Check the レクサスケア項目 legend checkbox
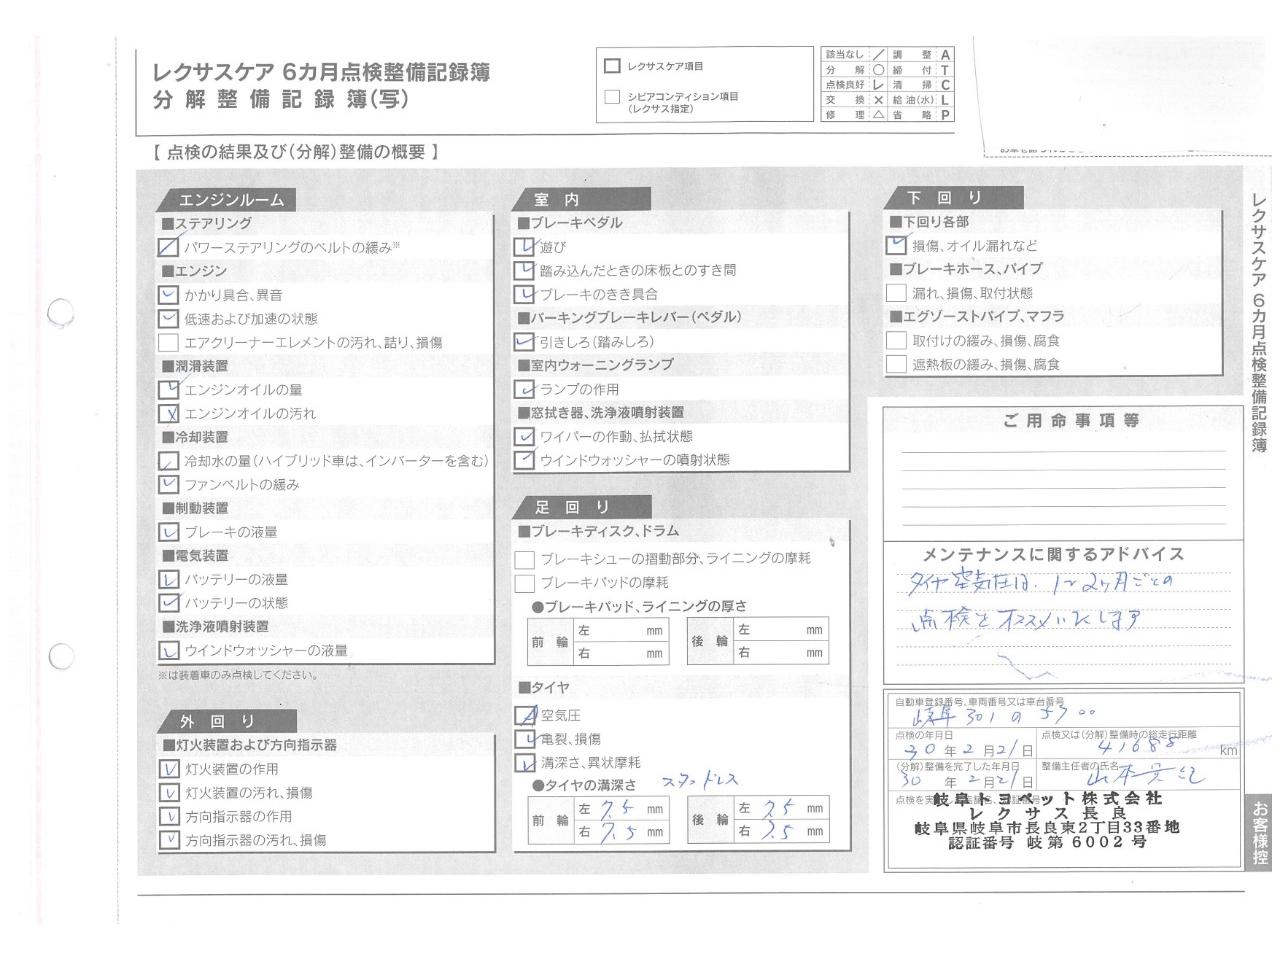Image resolution: width=1280 pixels, height=960 pixels. pos(612,66)
